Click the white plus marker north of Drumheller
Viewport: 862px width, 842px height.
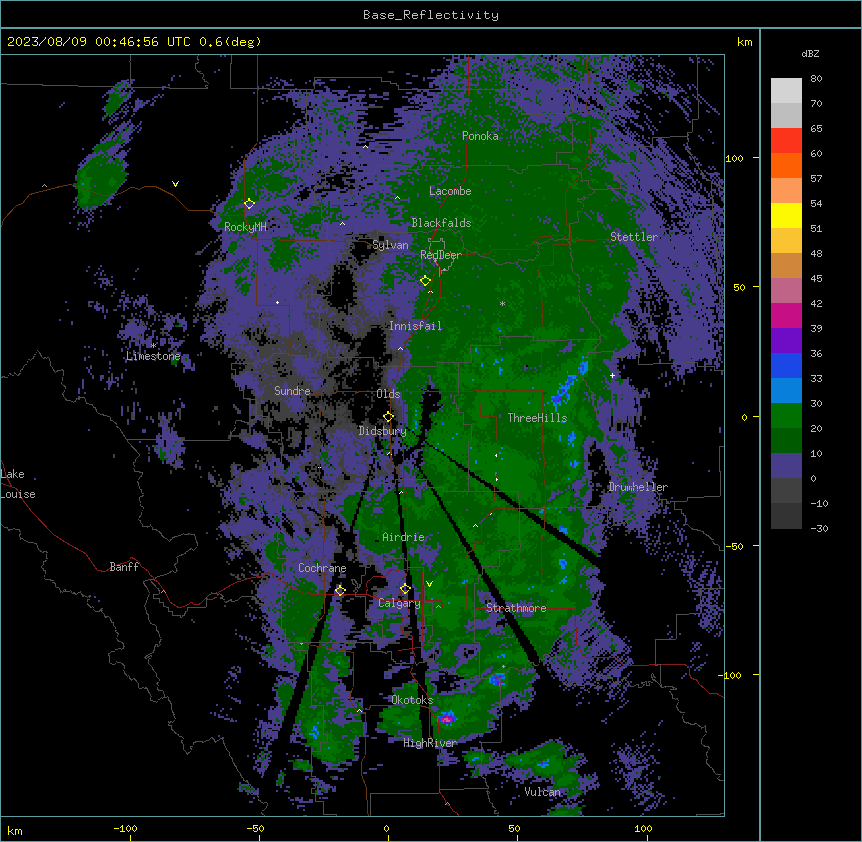(x=612, y=375)
